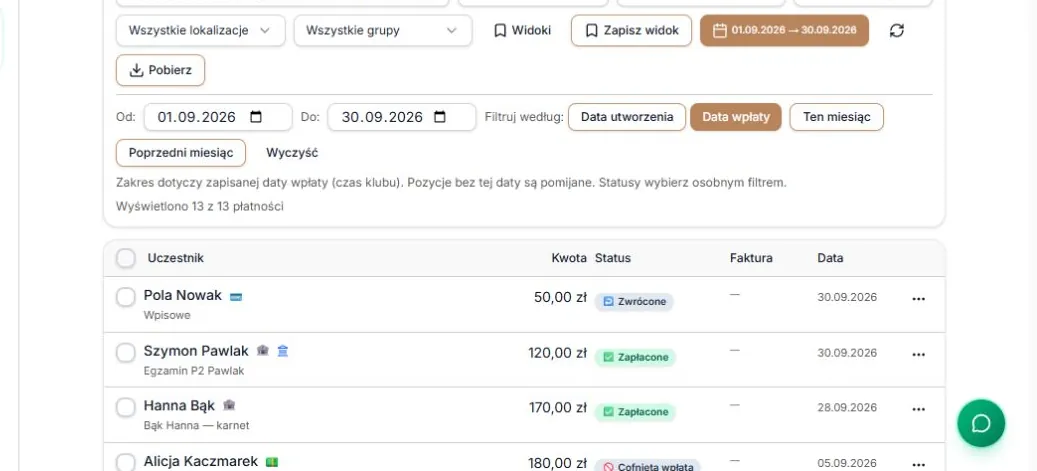
Task: Click card payment icon next to Pola Nowak
Action: 235,297
